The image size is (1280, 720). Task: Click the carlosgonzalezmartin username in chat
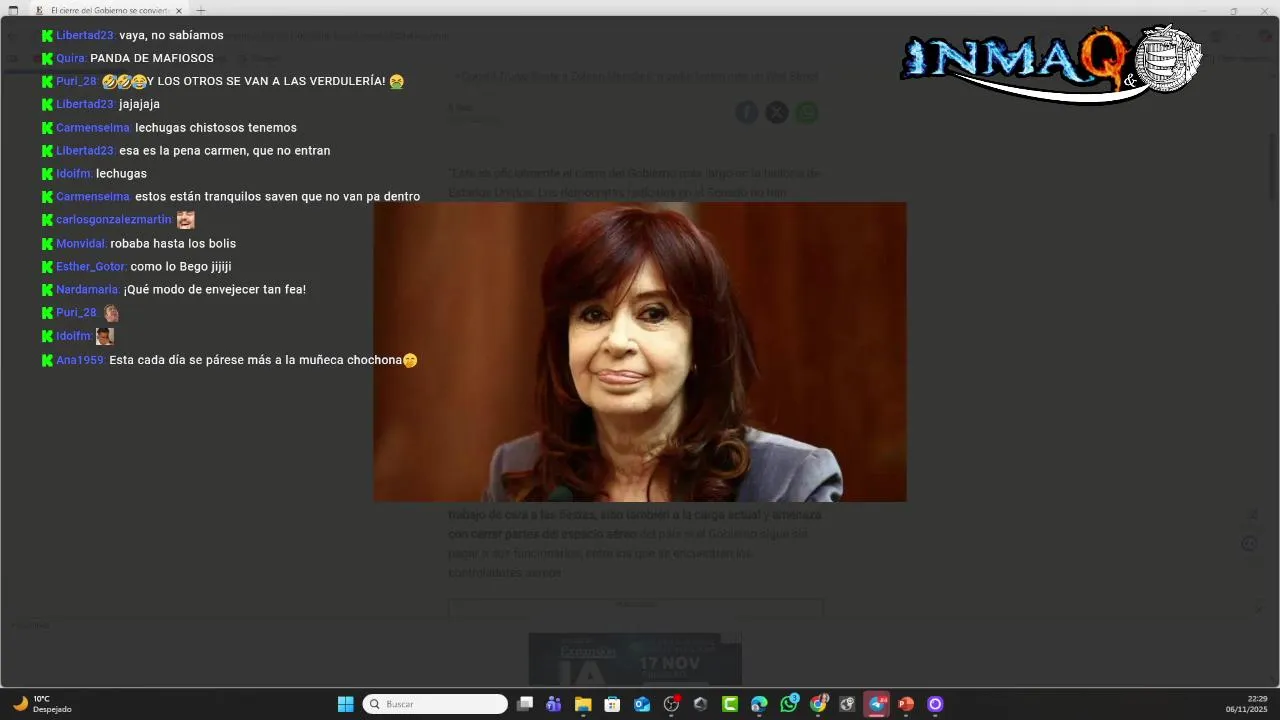[114, 220]
